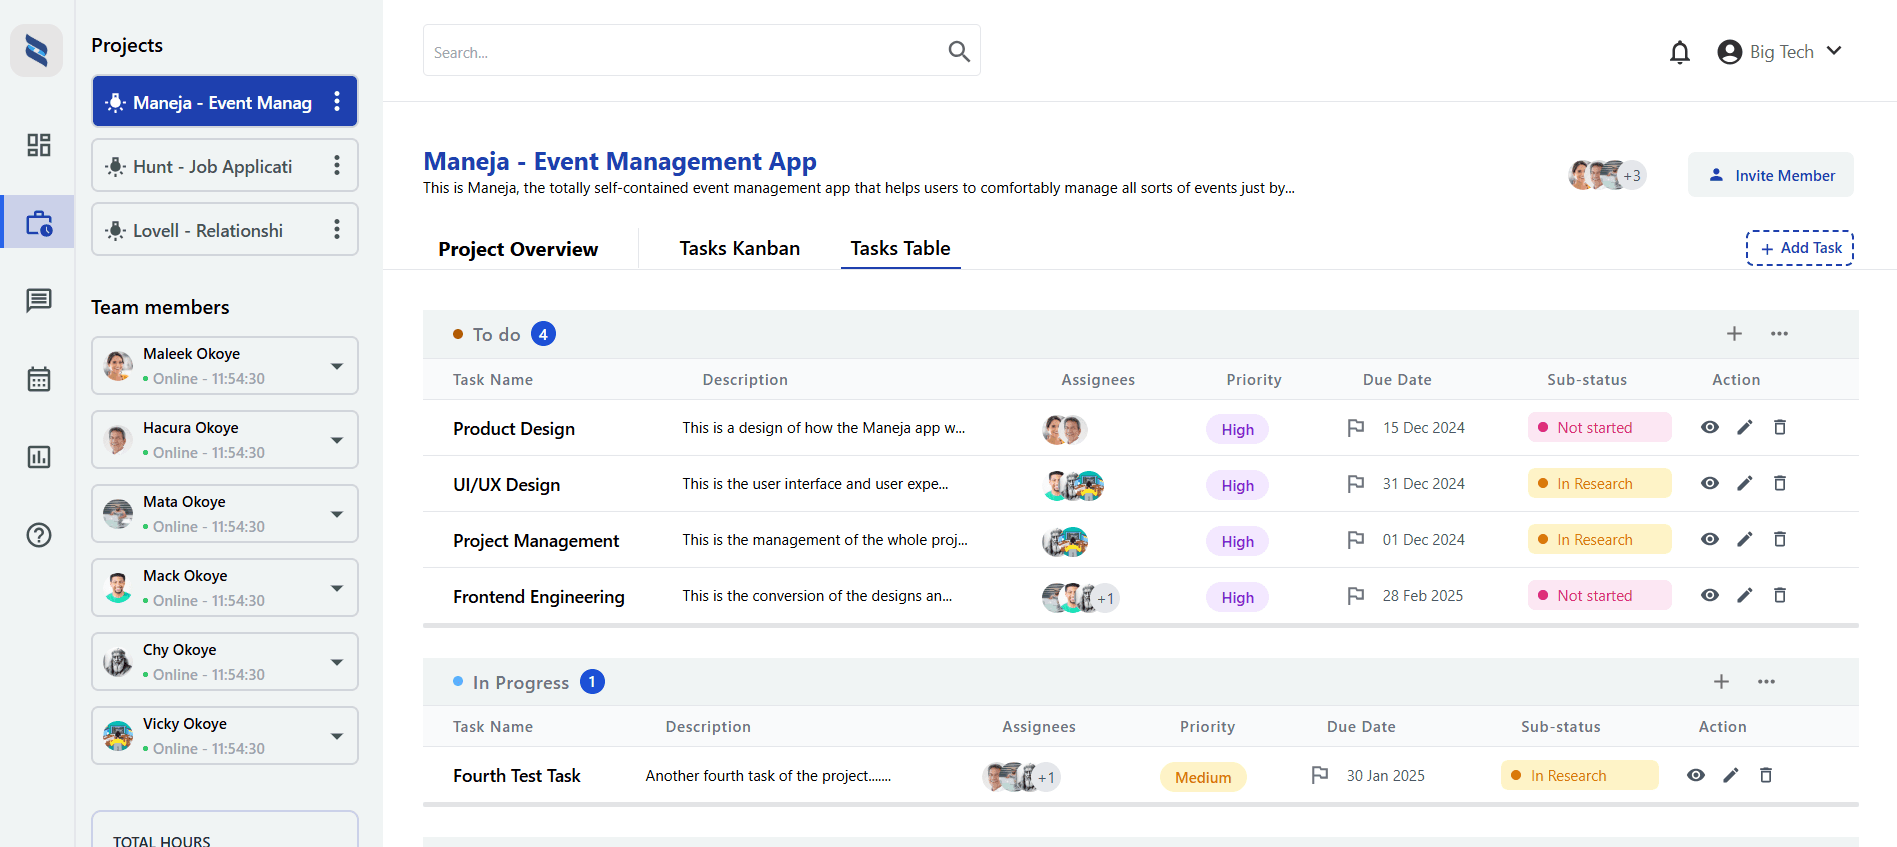Viewport: 1897px width, 847px height.
Task: Delete the Frontend Engineering task
Action: click(x=1779, y=596)
